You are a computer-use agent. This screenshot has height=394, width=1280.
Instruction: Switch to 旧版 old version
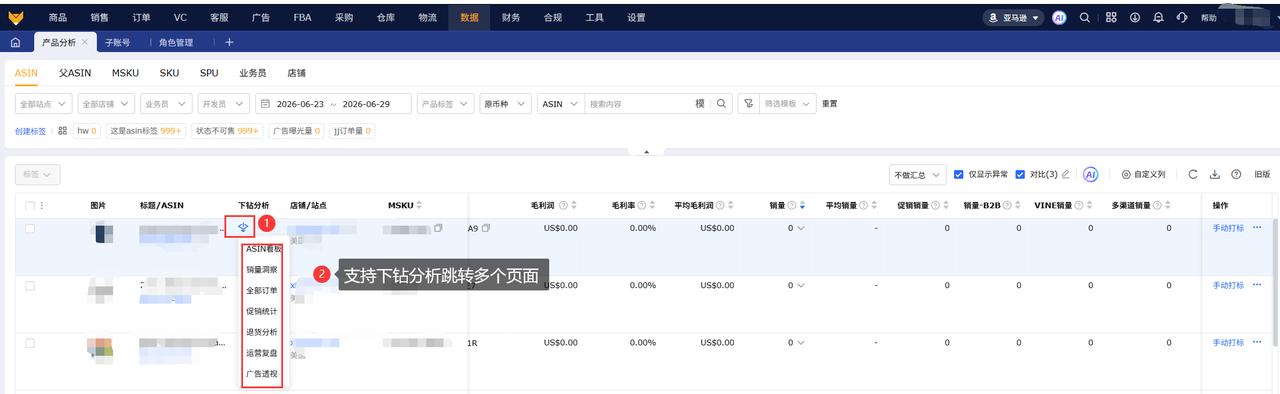[1262, 174]
